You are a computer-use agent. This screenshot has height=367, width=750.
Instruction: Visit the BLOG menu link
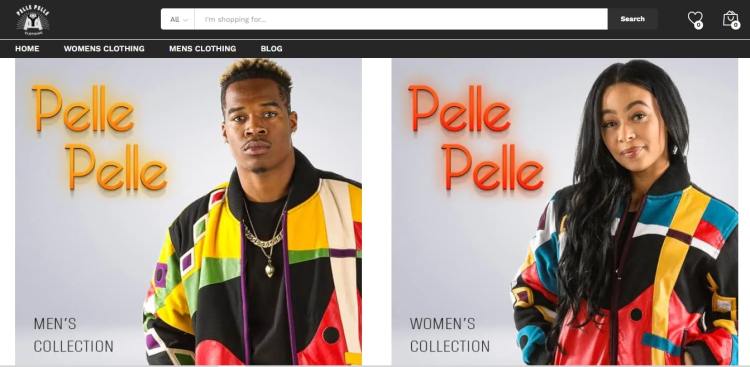pos(271,48)
